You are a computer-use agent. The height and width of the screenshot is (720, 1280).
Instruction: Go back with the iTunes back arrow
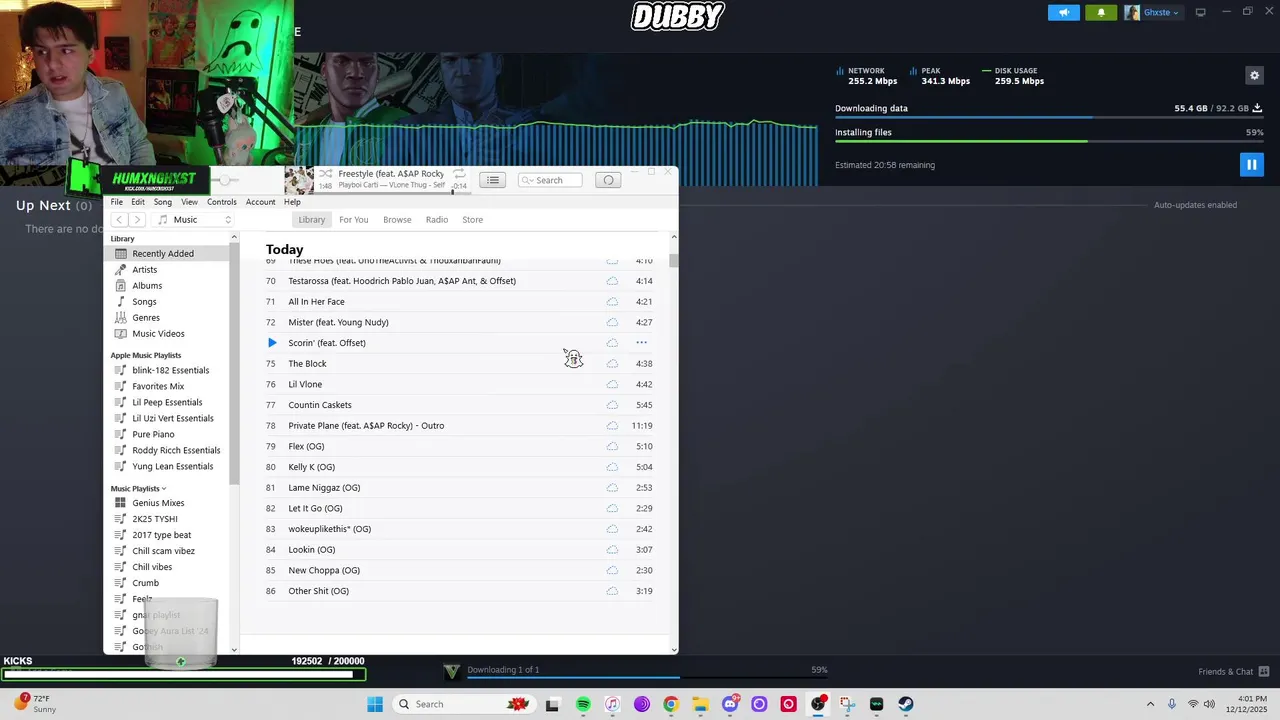119,220
